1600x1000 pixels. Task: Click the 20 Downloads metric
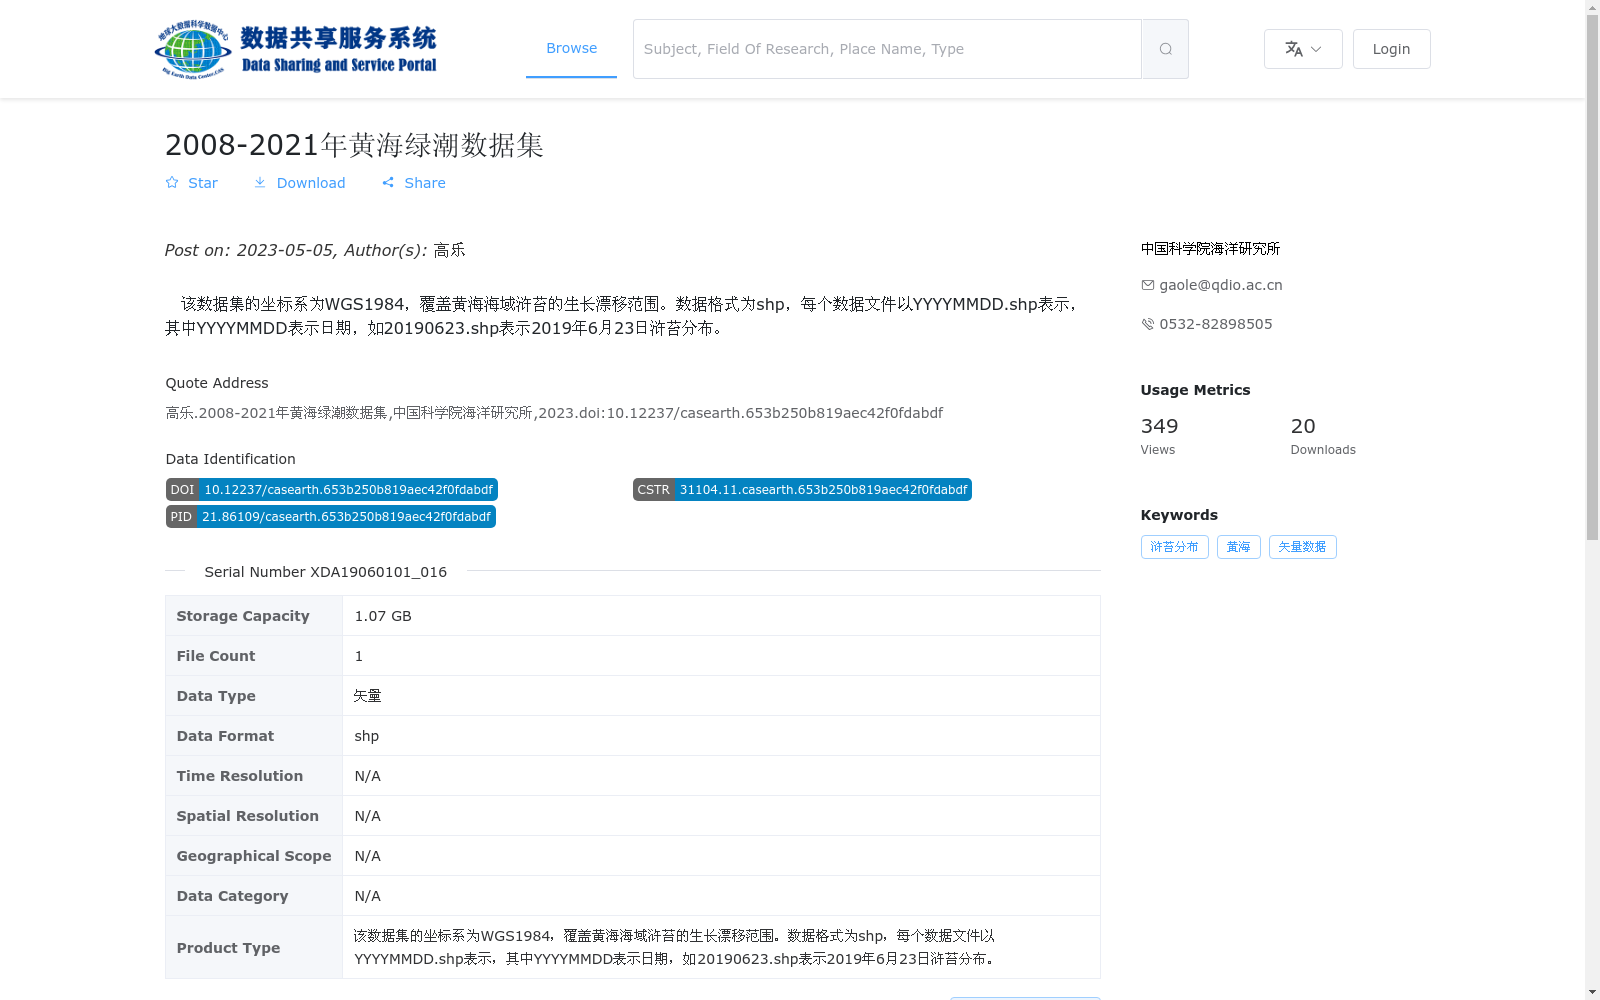click(1323, 436)
